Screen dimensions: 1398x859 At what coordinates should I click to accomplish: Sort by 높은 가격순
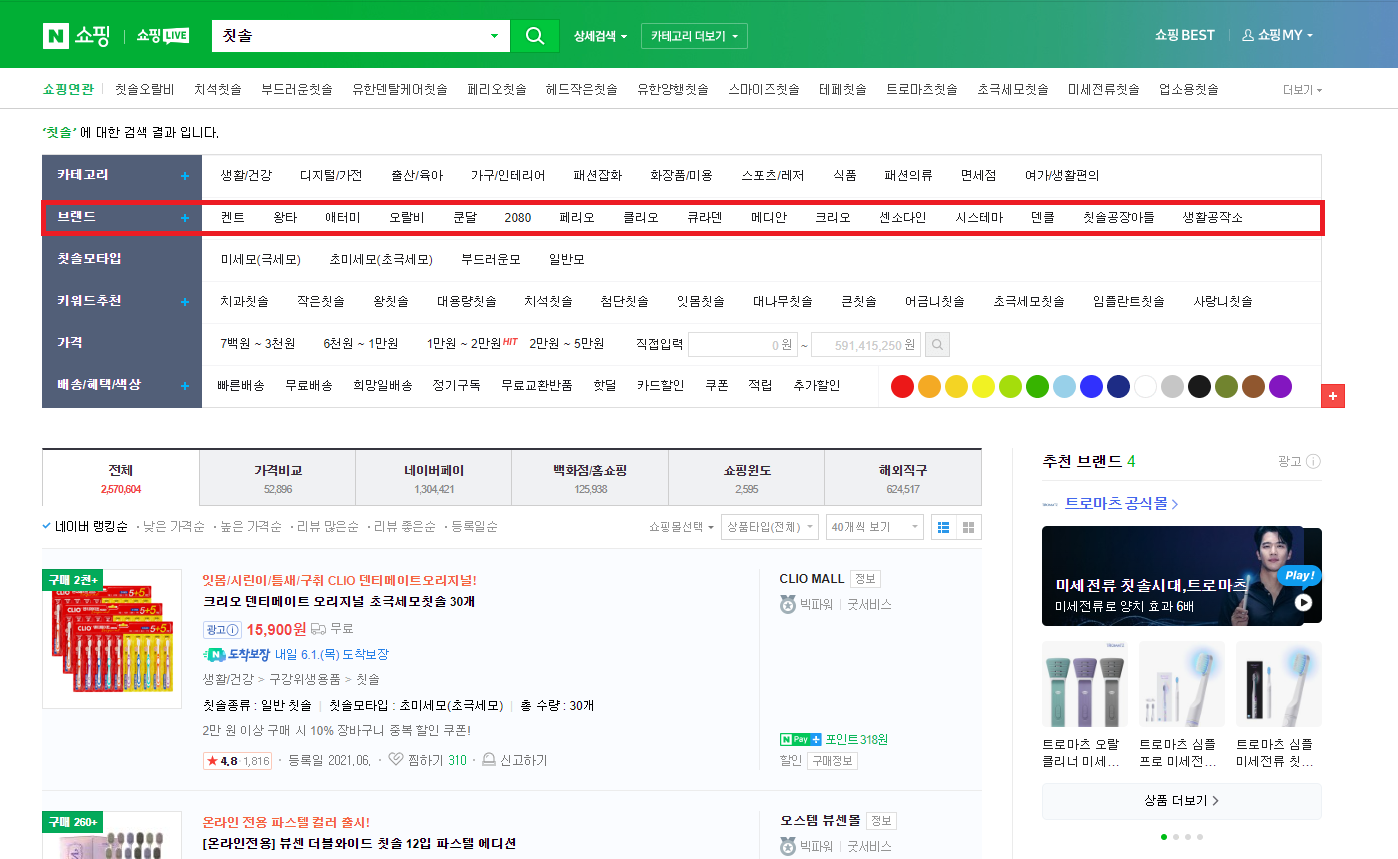point(250,526)
